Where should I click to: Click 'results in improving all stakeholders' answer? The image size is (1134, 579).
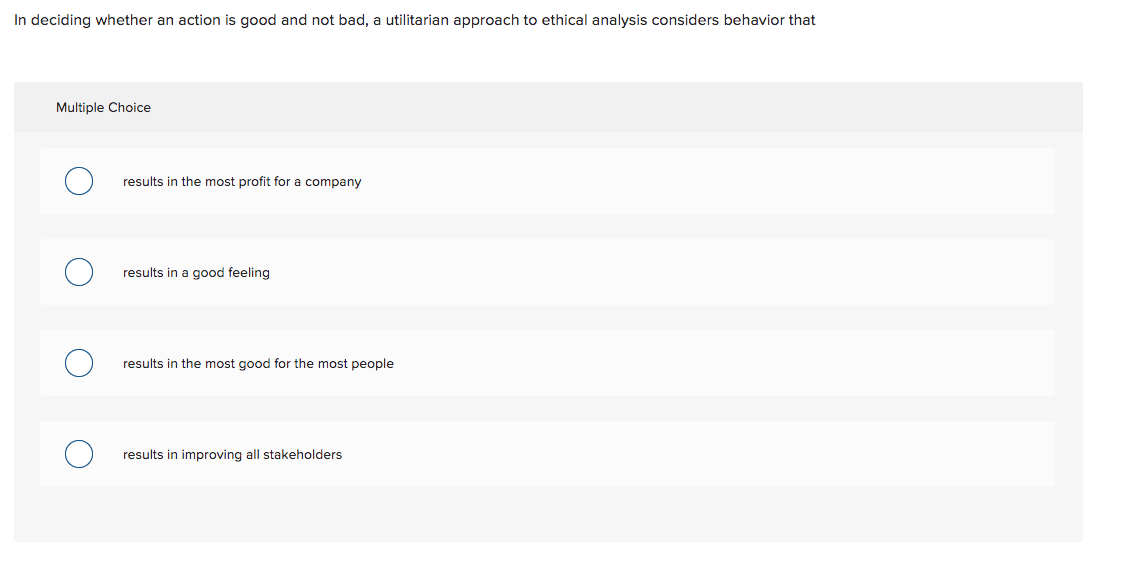(232, 454)
